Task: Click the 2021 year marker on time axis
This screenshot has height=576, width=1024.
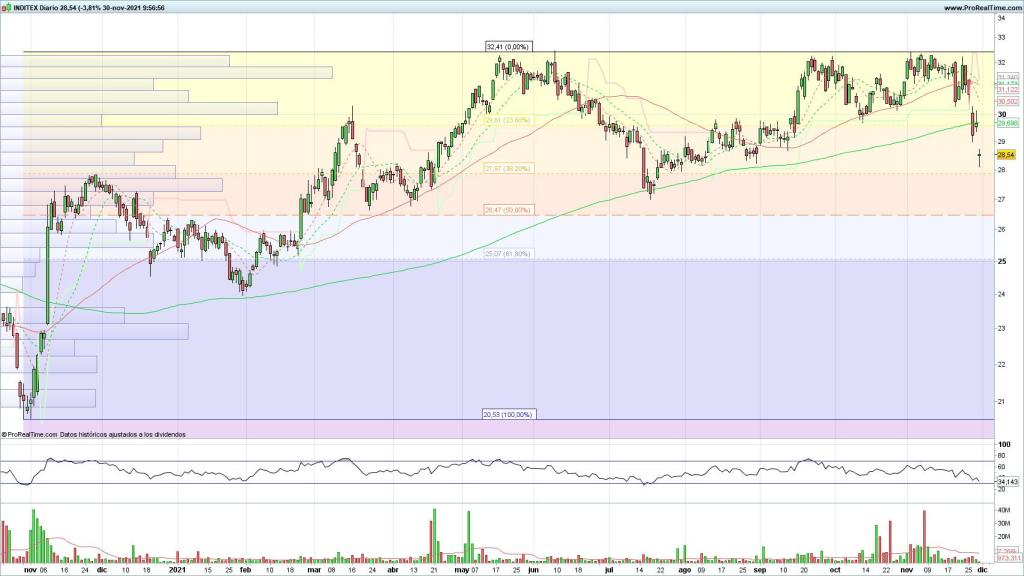Action: [177, 570]
